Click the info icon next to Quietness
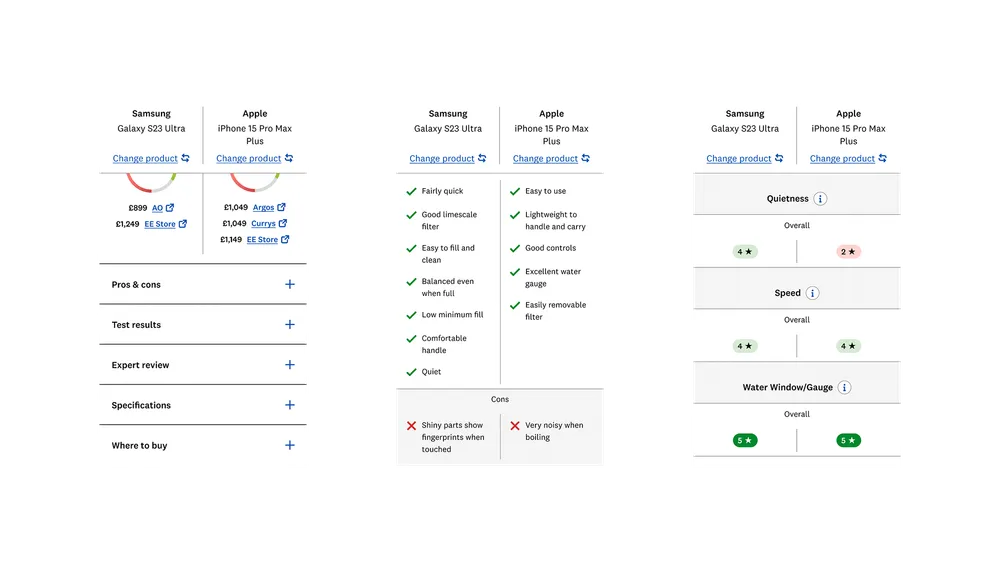 click(820, 199)
